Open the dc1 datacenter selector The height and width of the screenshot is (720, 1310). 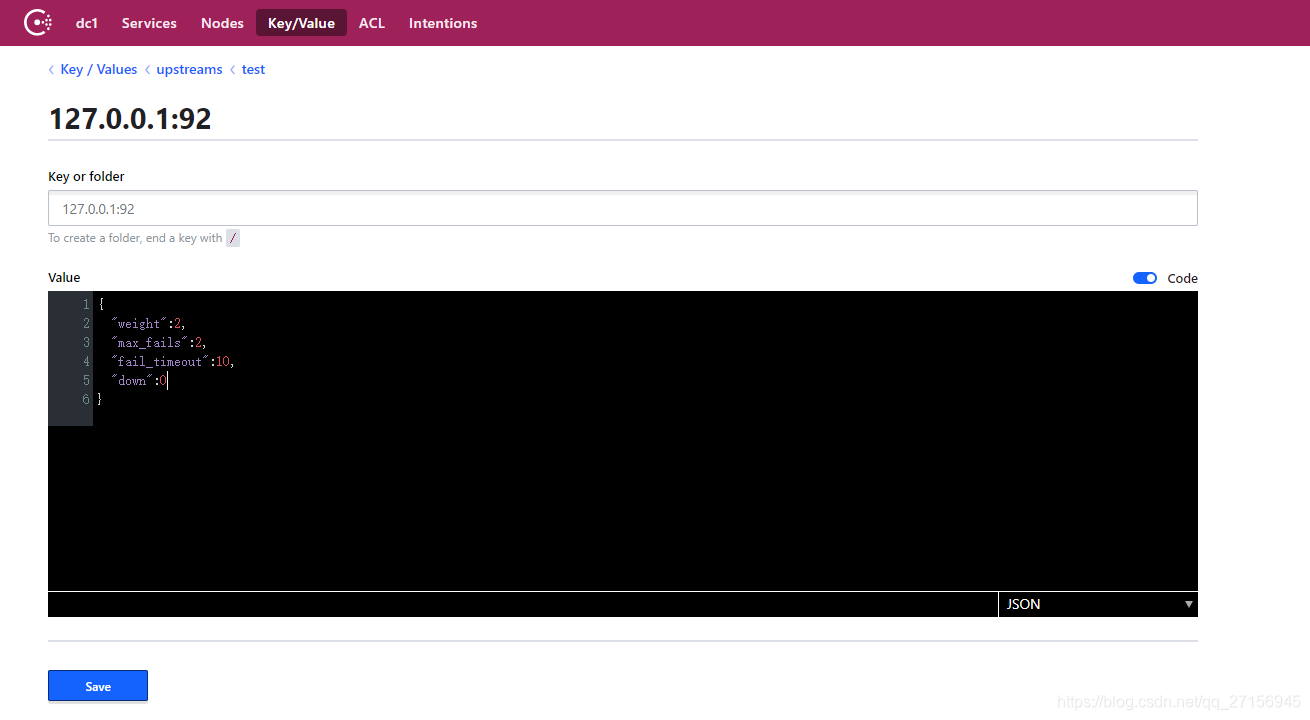[87, 23]
